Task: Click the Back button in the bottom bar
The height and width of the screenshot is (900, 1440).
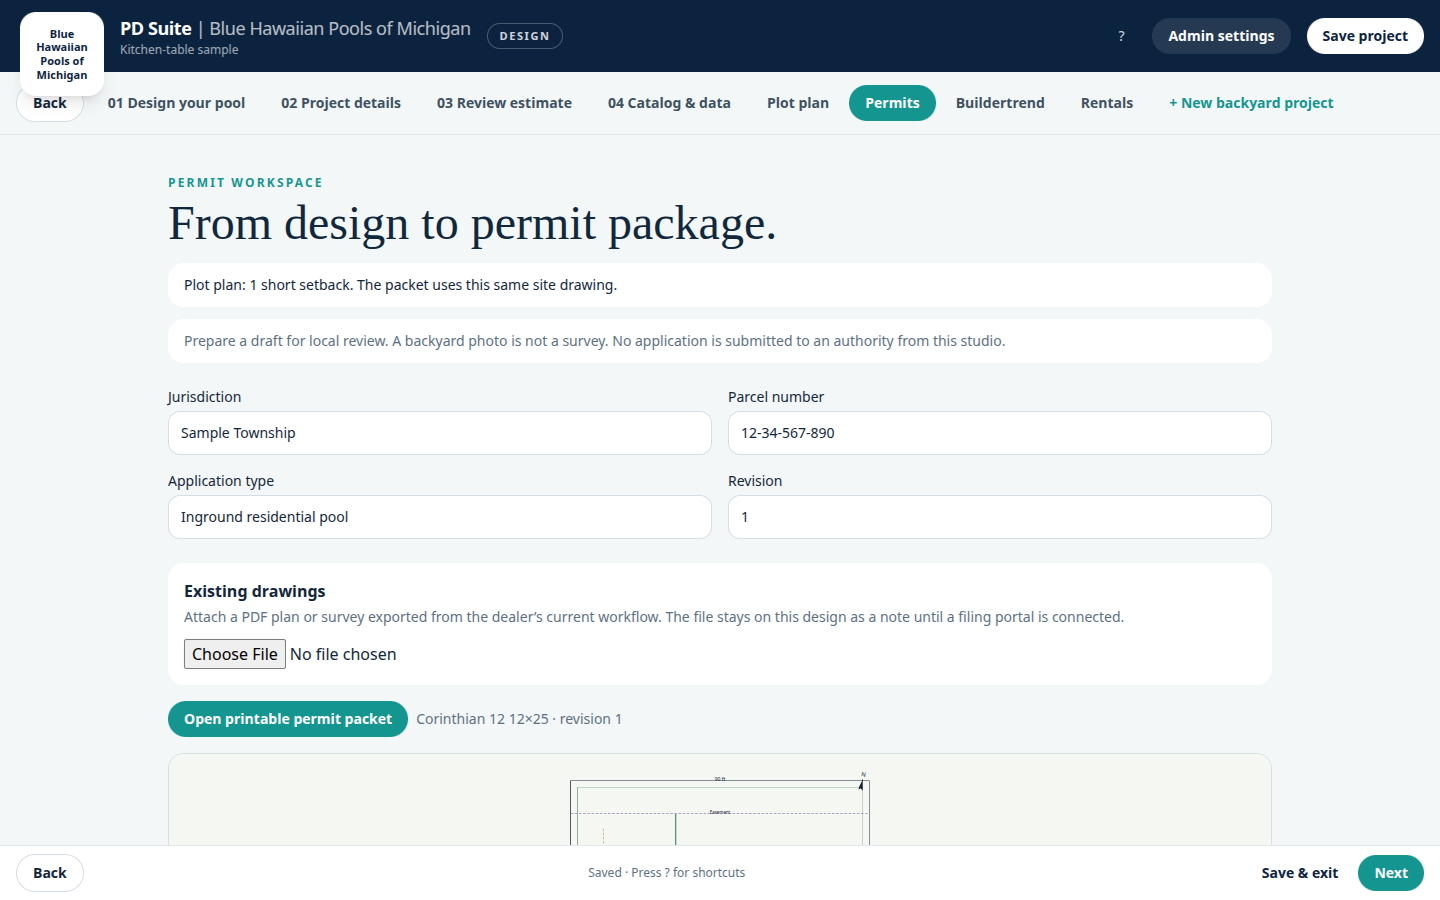Action: point(50,873)
